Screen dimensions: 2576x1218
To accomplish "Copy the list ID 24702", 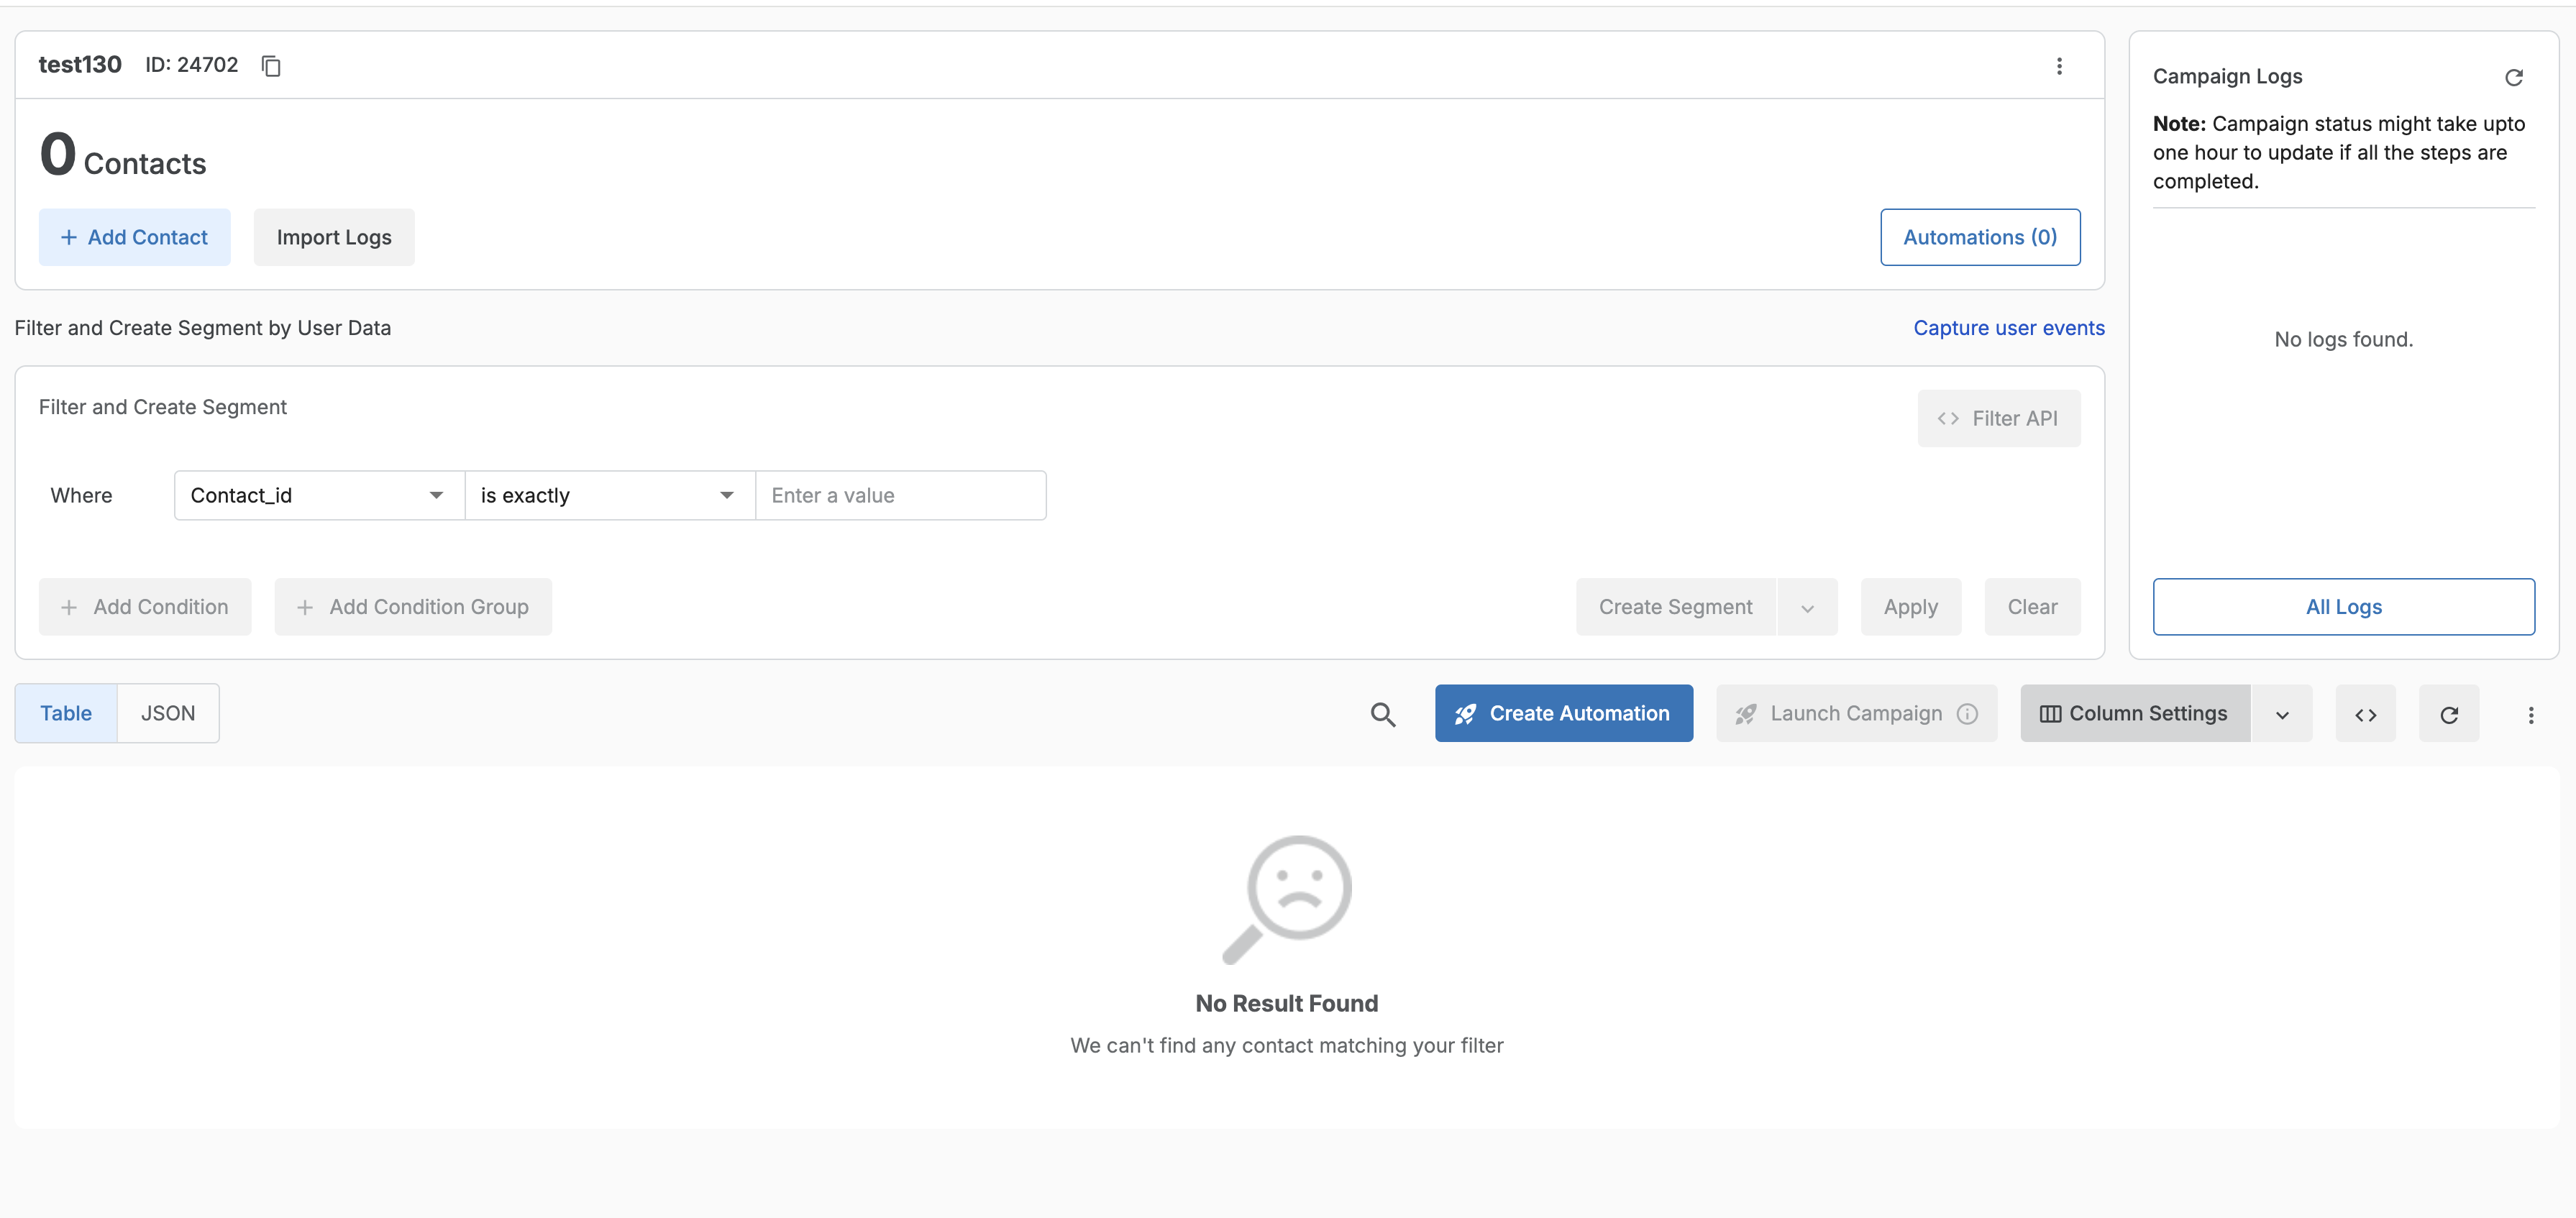I will click(x=271, y=66).
